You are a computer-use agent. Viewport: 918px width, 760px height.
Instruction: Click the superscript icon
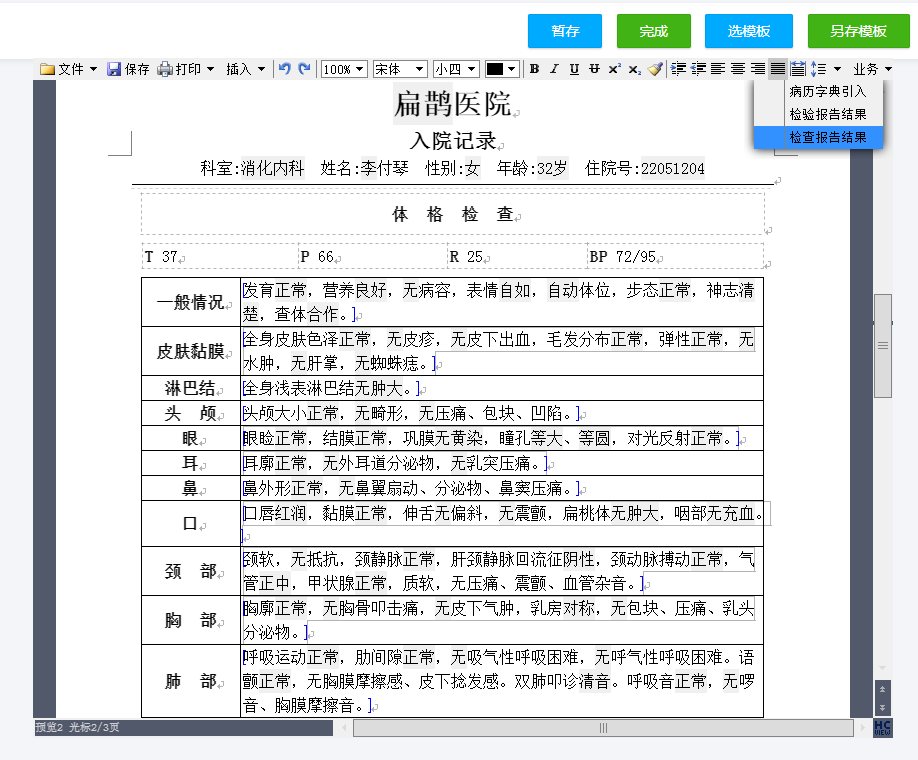click(x=614, y=69)
